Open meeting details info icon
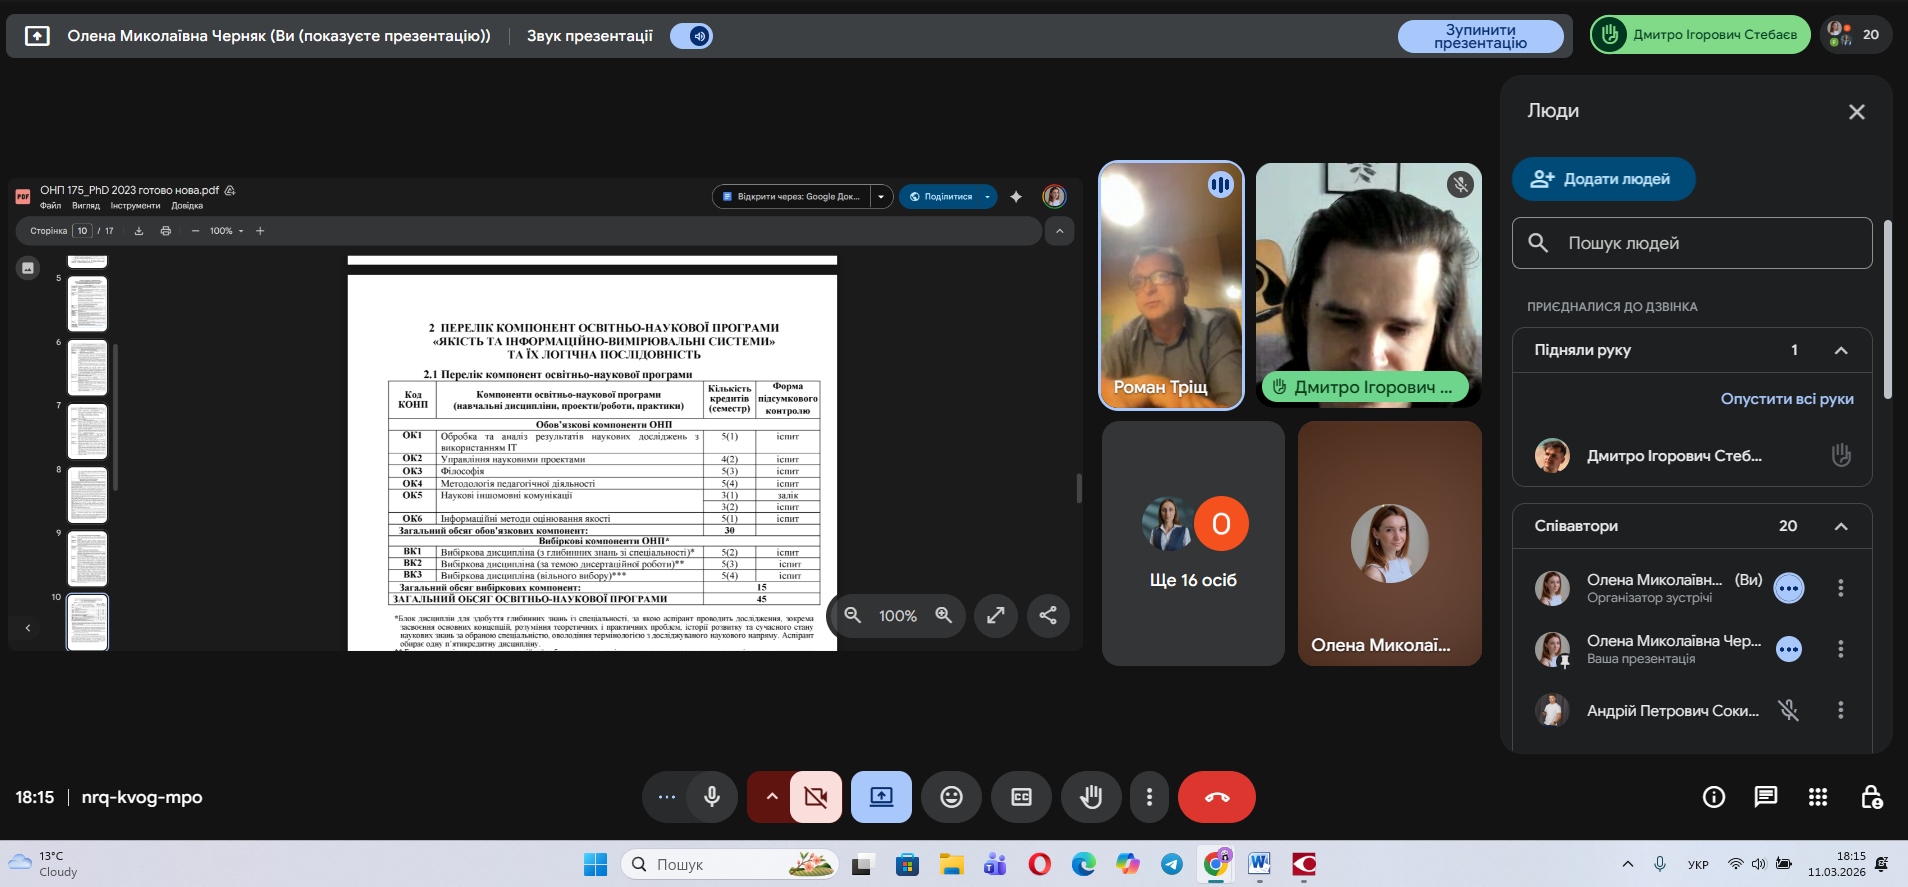The height and width of the screenshot is (887, 1908). click(1714, 797)
